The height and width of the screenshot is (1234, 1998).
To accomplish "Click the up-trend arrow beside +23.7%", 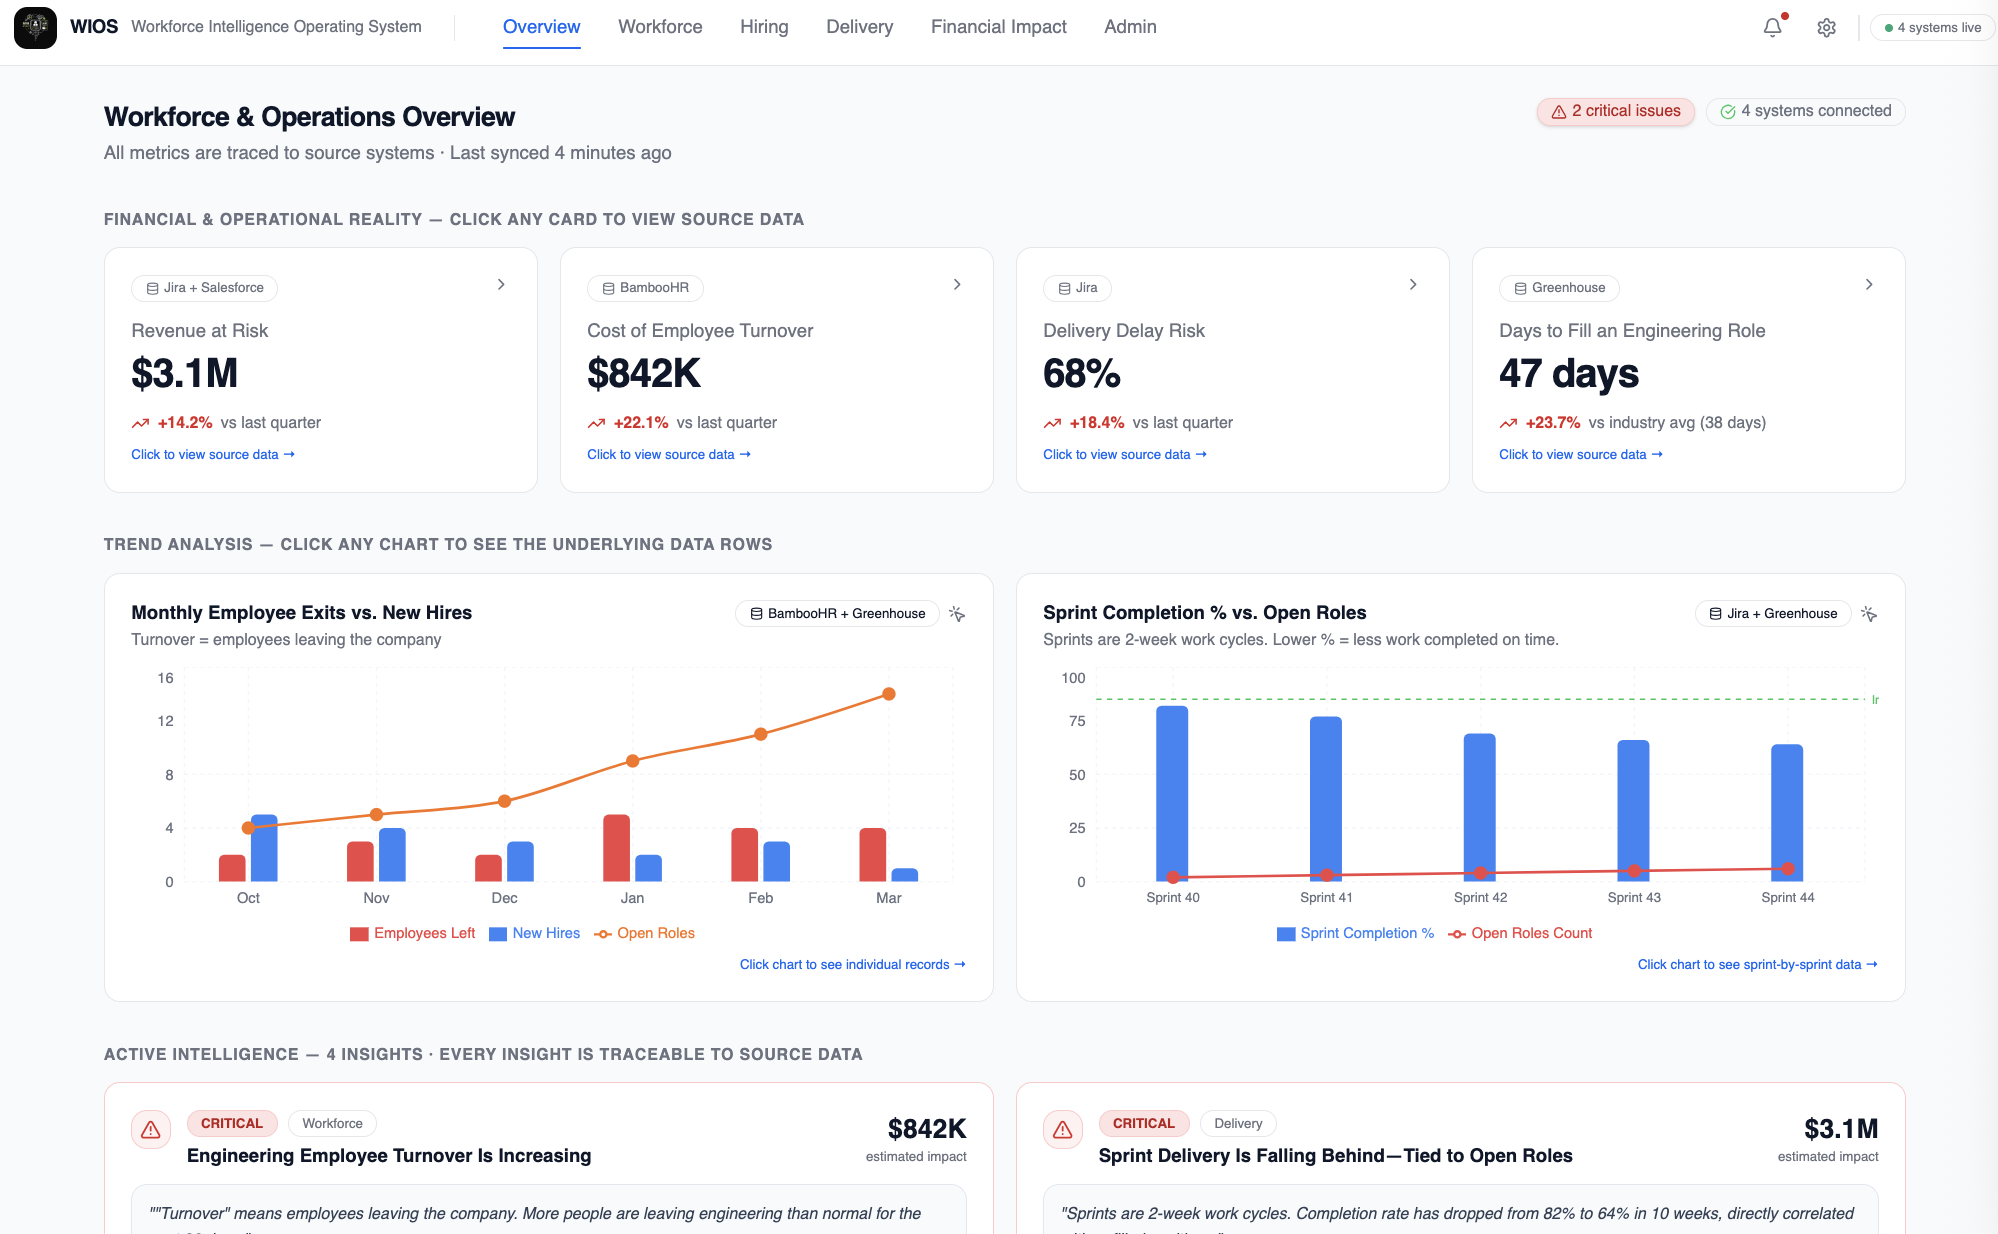I will coord(1508,423).
